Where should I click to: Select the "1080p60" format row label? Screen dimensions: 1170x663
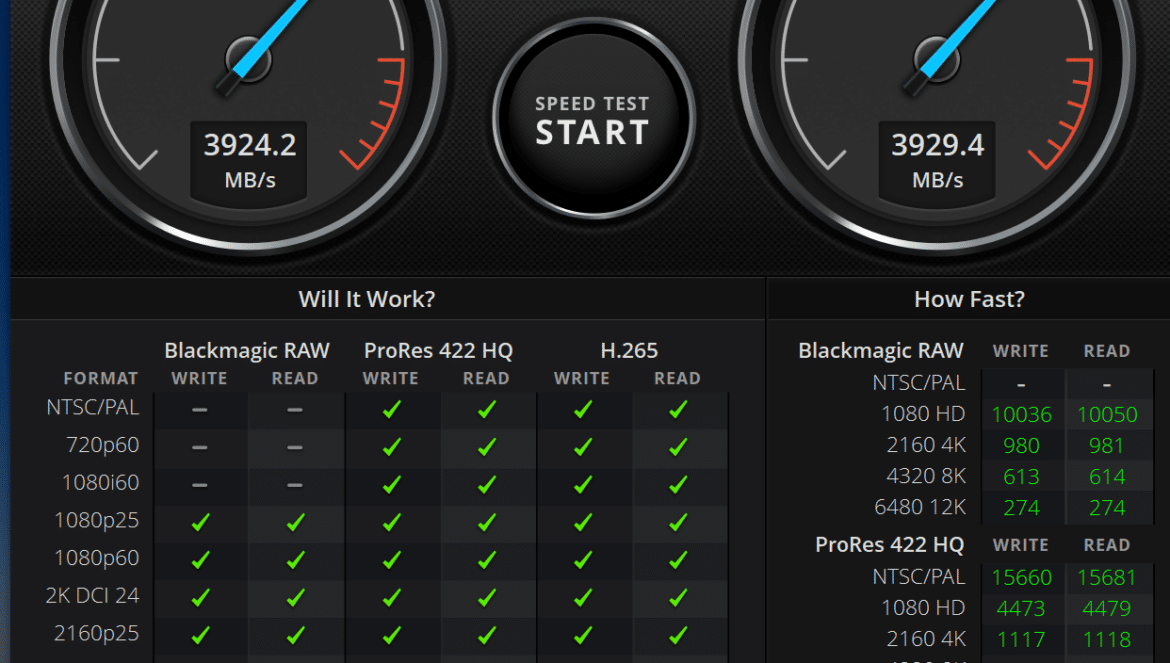coord(97,558)
